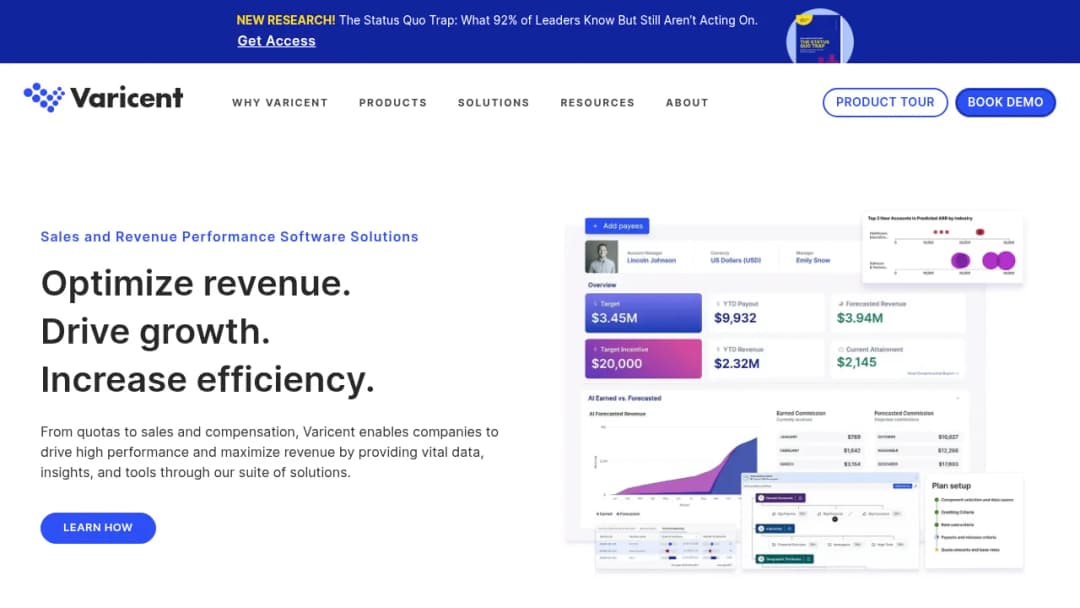Click the tagline Sales and Revenue Performance Software Solutions

[x=229, y=237]
